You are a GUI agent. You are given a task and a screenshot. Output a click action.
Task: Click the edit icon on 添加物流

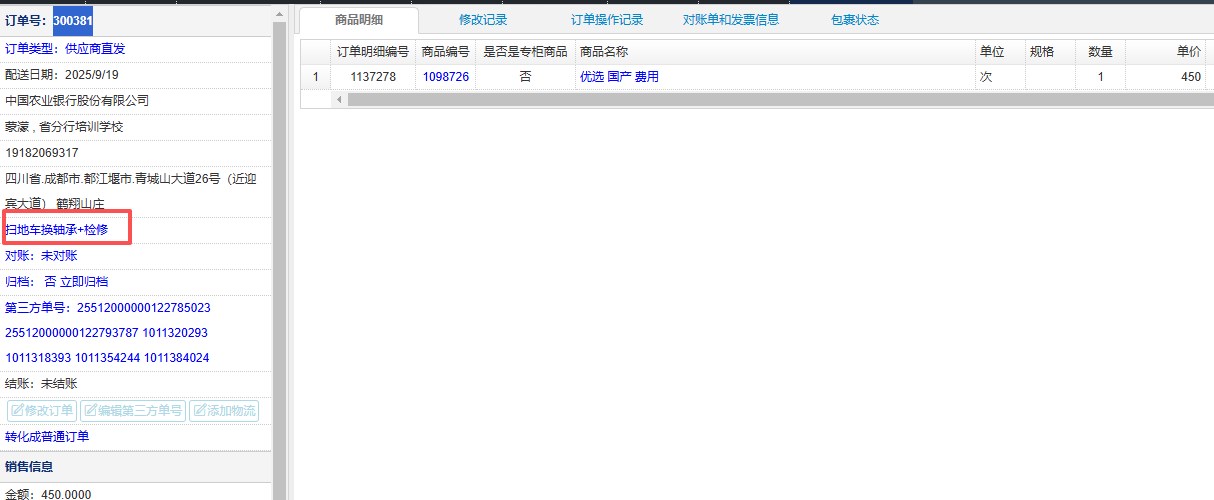pyautogui.click(x=198, y=411)
